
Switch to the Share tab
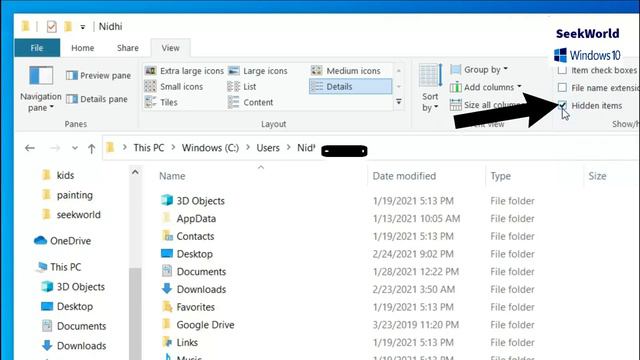(x=128, y=48)
